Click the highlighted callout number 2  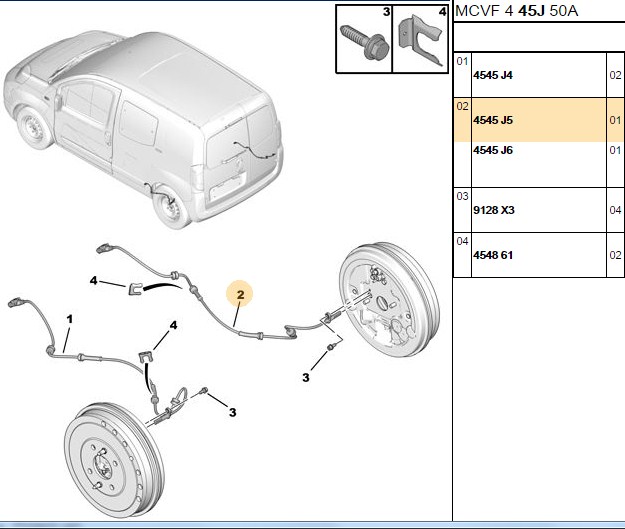coord(240,295)
